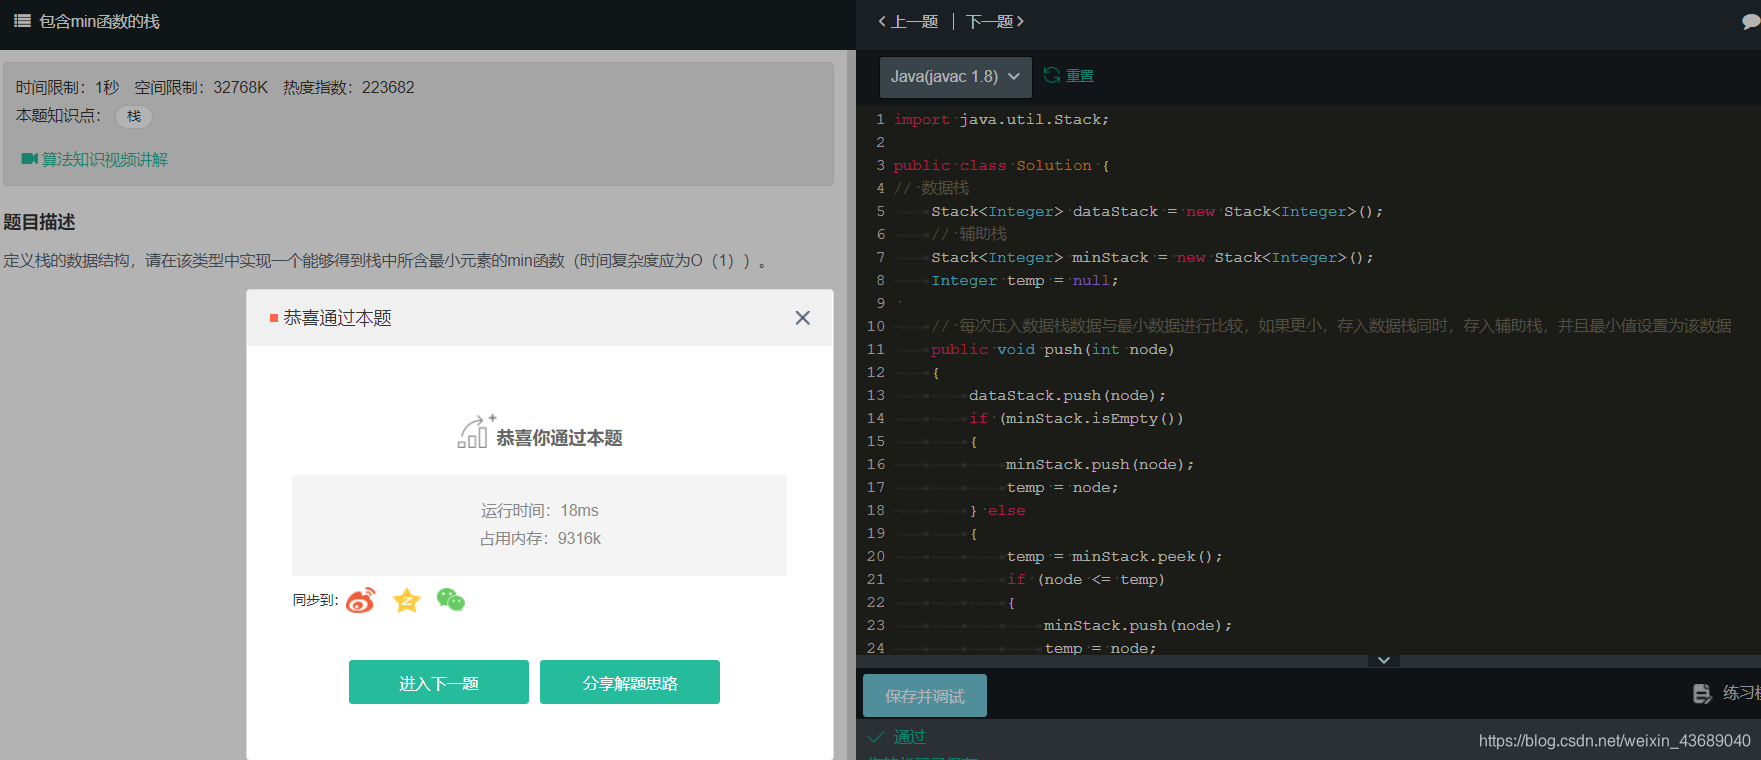The height and width of the screenshot is (760, 1761).
Task: Open the practice mode document icon
Action: 1702,693
